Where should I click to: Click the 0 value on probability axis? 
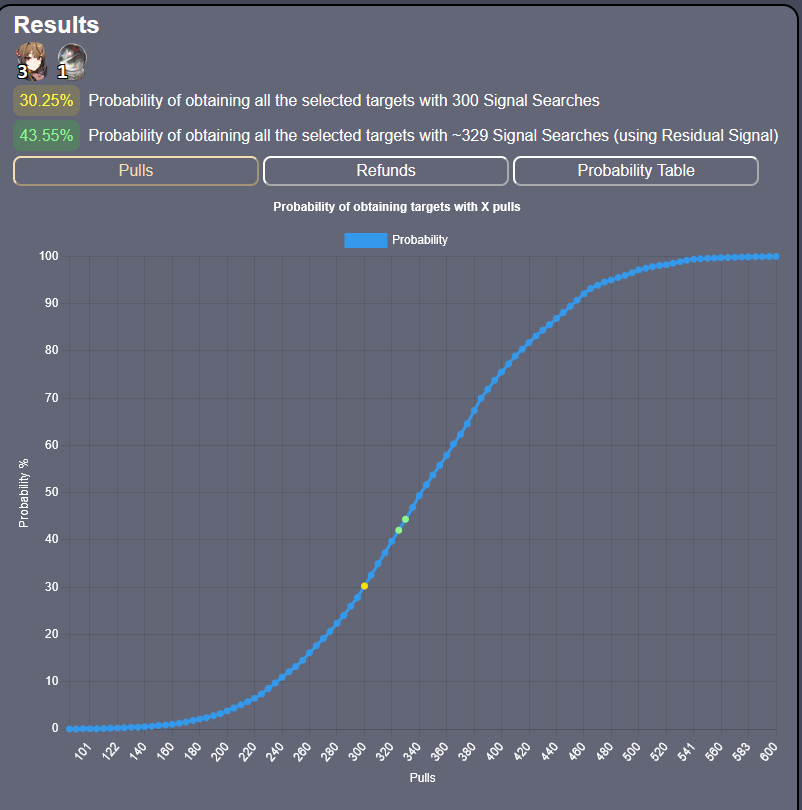tap(55, 728)
